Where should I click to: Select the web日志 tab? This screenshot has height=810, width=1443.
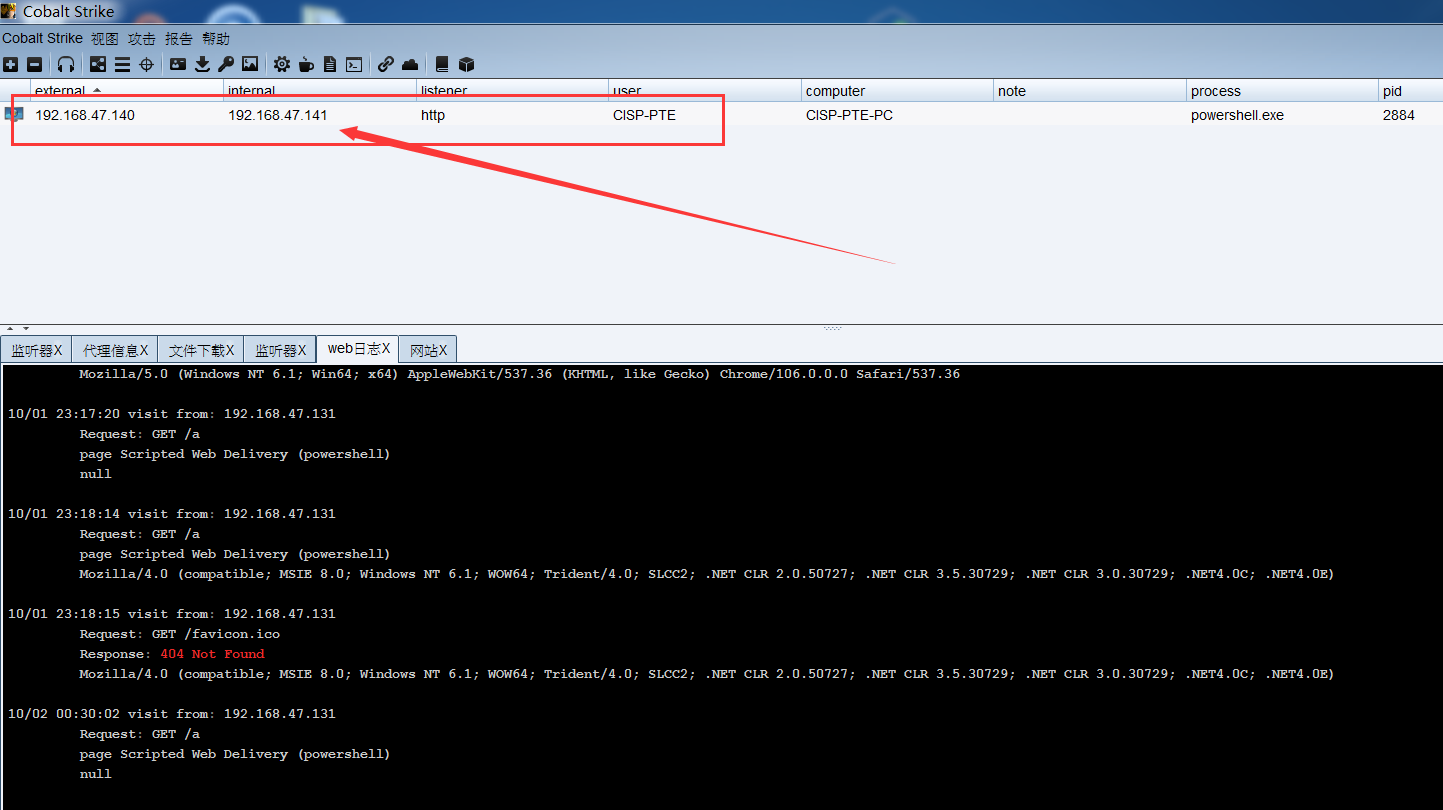pyautogui.click(x=358, y=349)
